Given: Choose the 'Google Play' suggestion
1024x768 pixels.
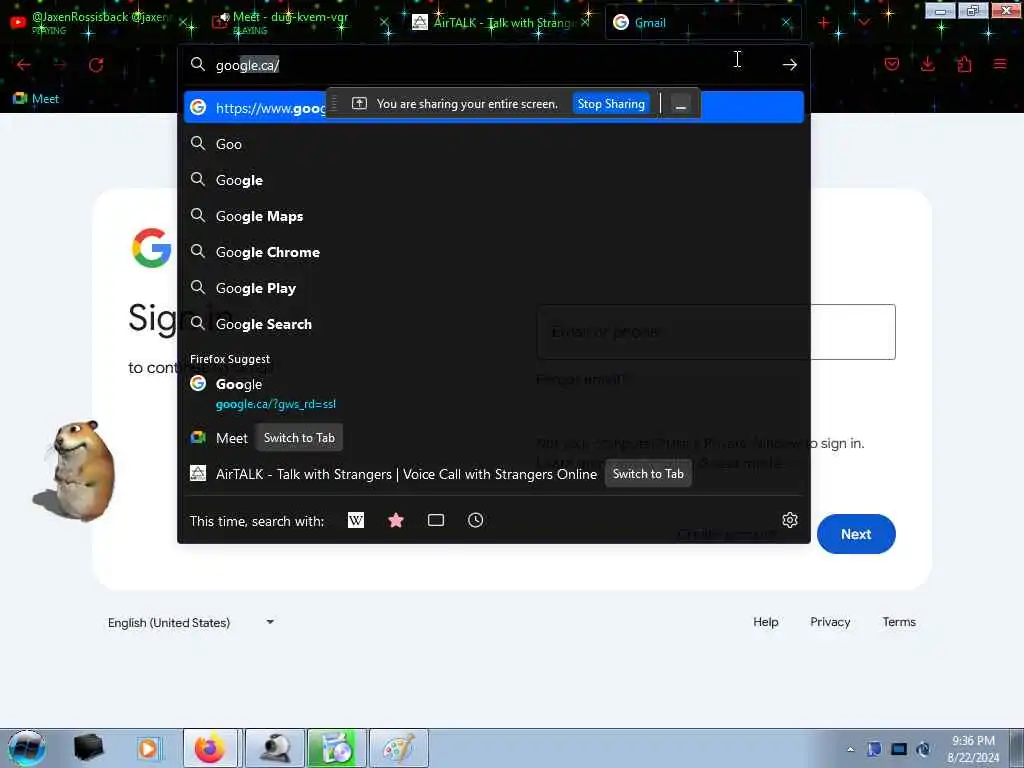Looking at the screenshot, I should 494,287.
